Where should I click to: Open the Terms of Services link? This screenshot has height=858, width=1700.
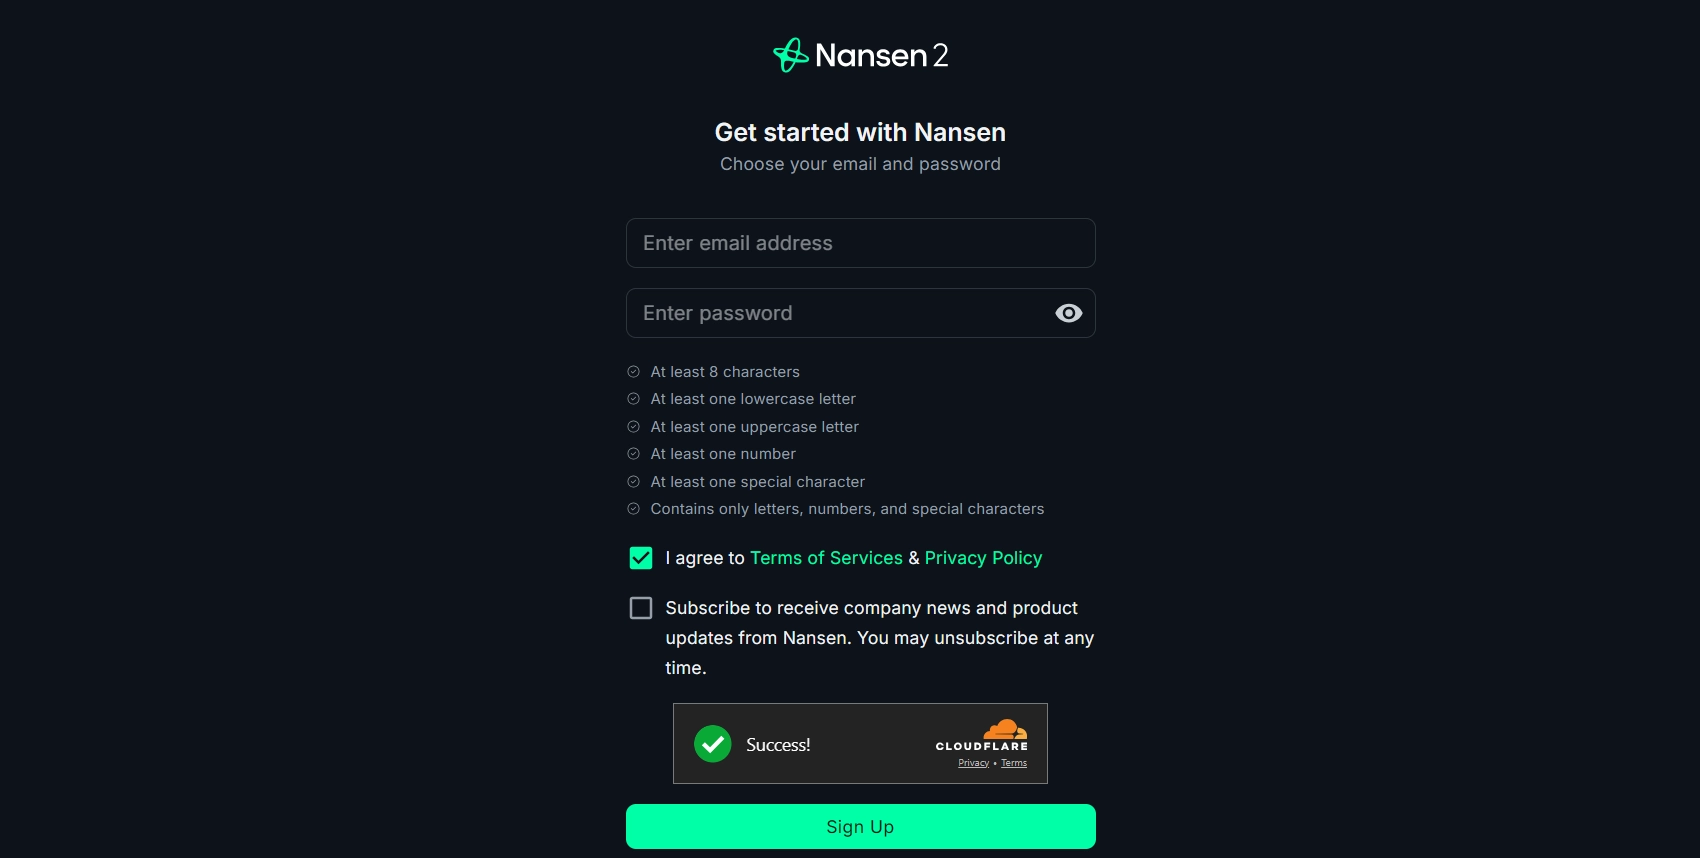pos(826,558)
